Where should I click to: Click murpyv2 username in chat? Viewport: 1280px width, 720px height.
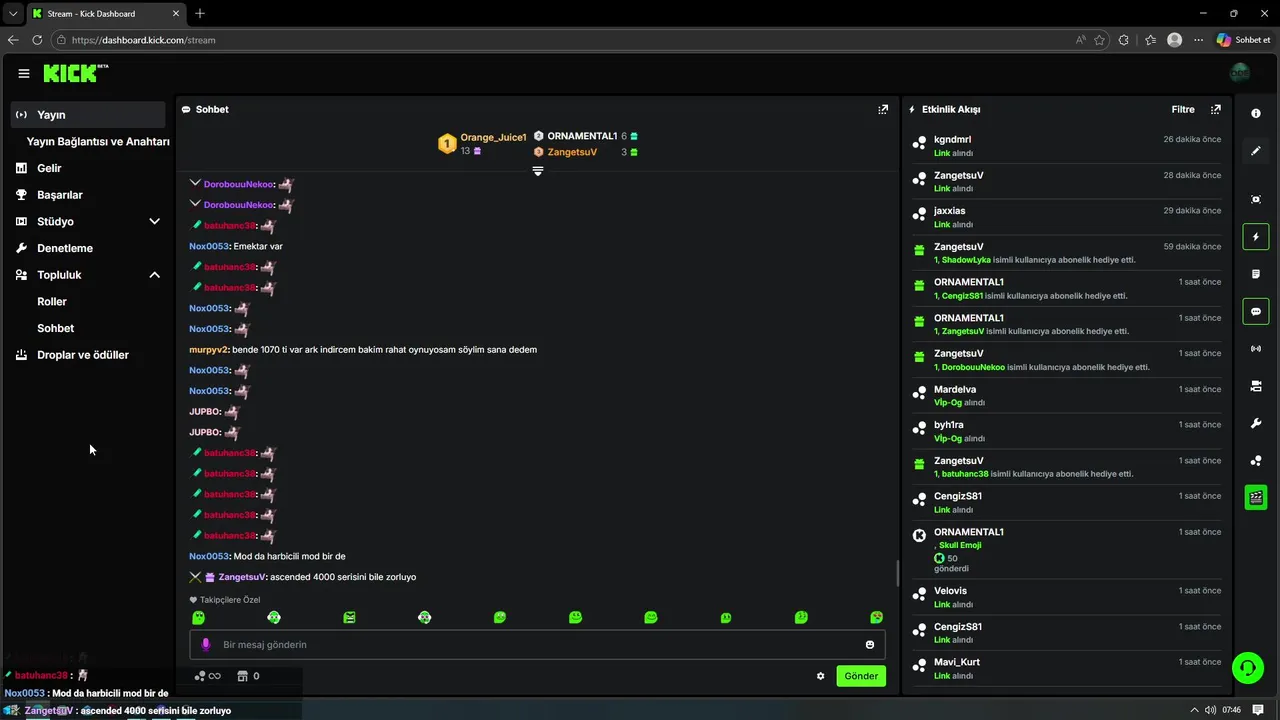point(209,350)
